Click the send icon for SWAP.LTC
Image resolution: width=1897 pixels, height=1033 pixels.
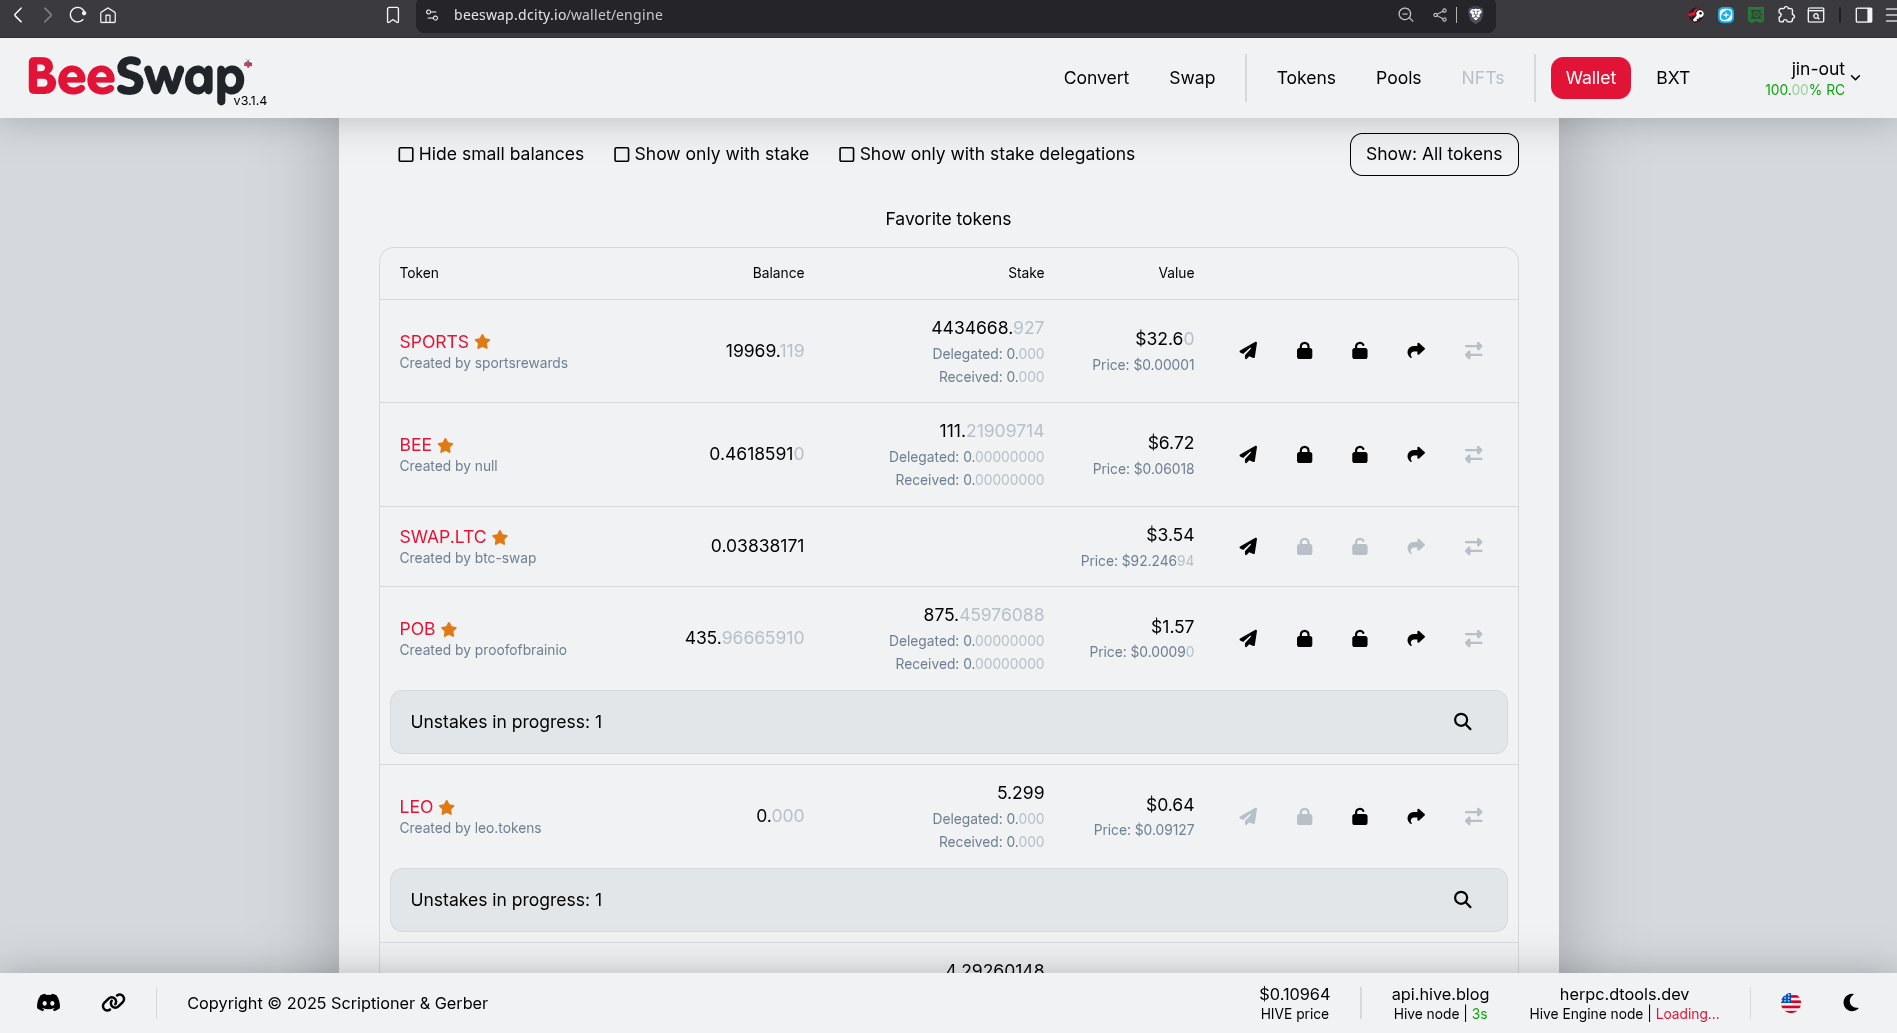[x=1248, y=547]
